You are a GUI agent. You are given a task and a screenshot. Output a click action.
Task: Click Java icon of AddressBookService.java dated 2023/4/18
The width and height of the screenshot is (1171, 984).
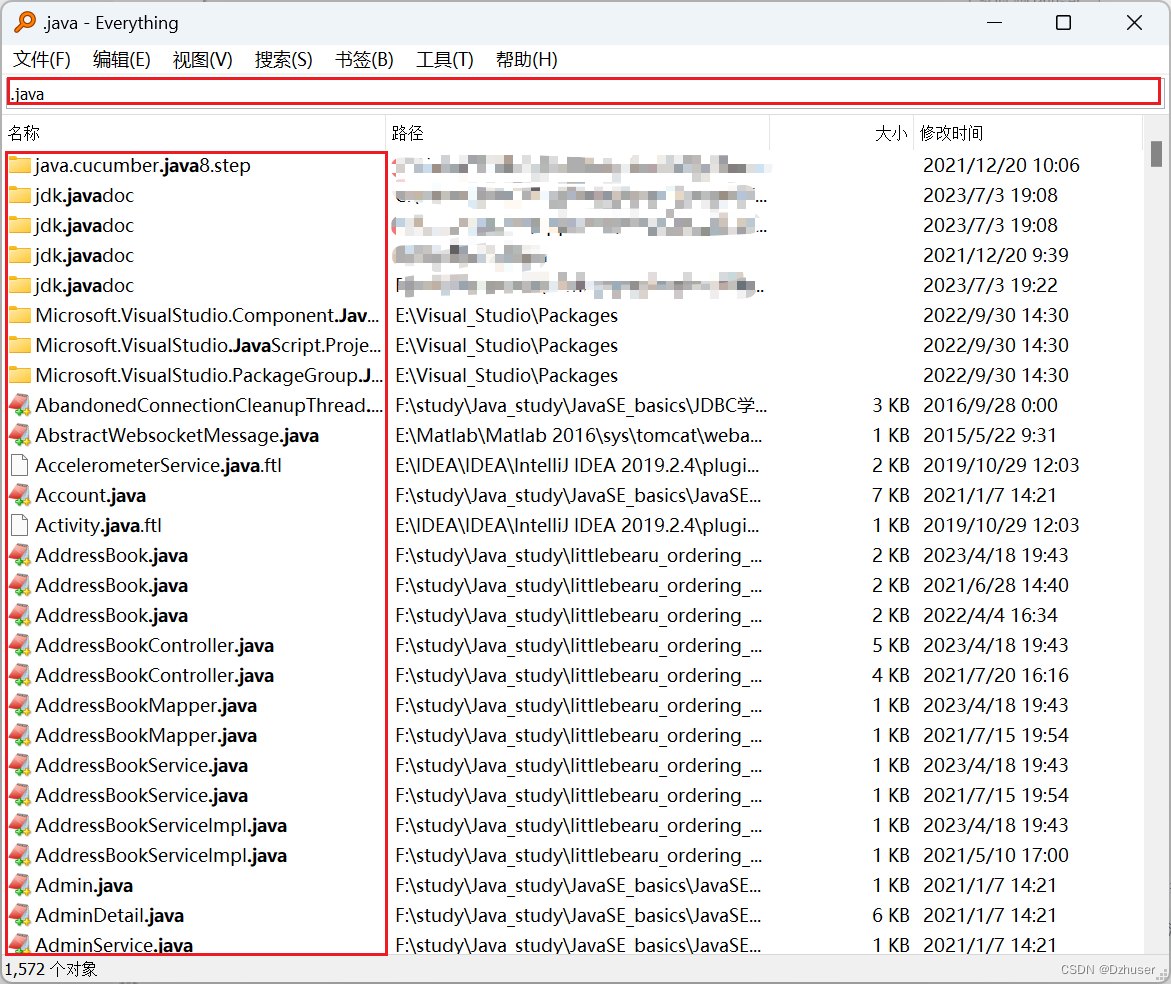click(20, 765)
